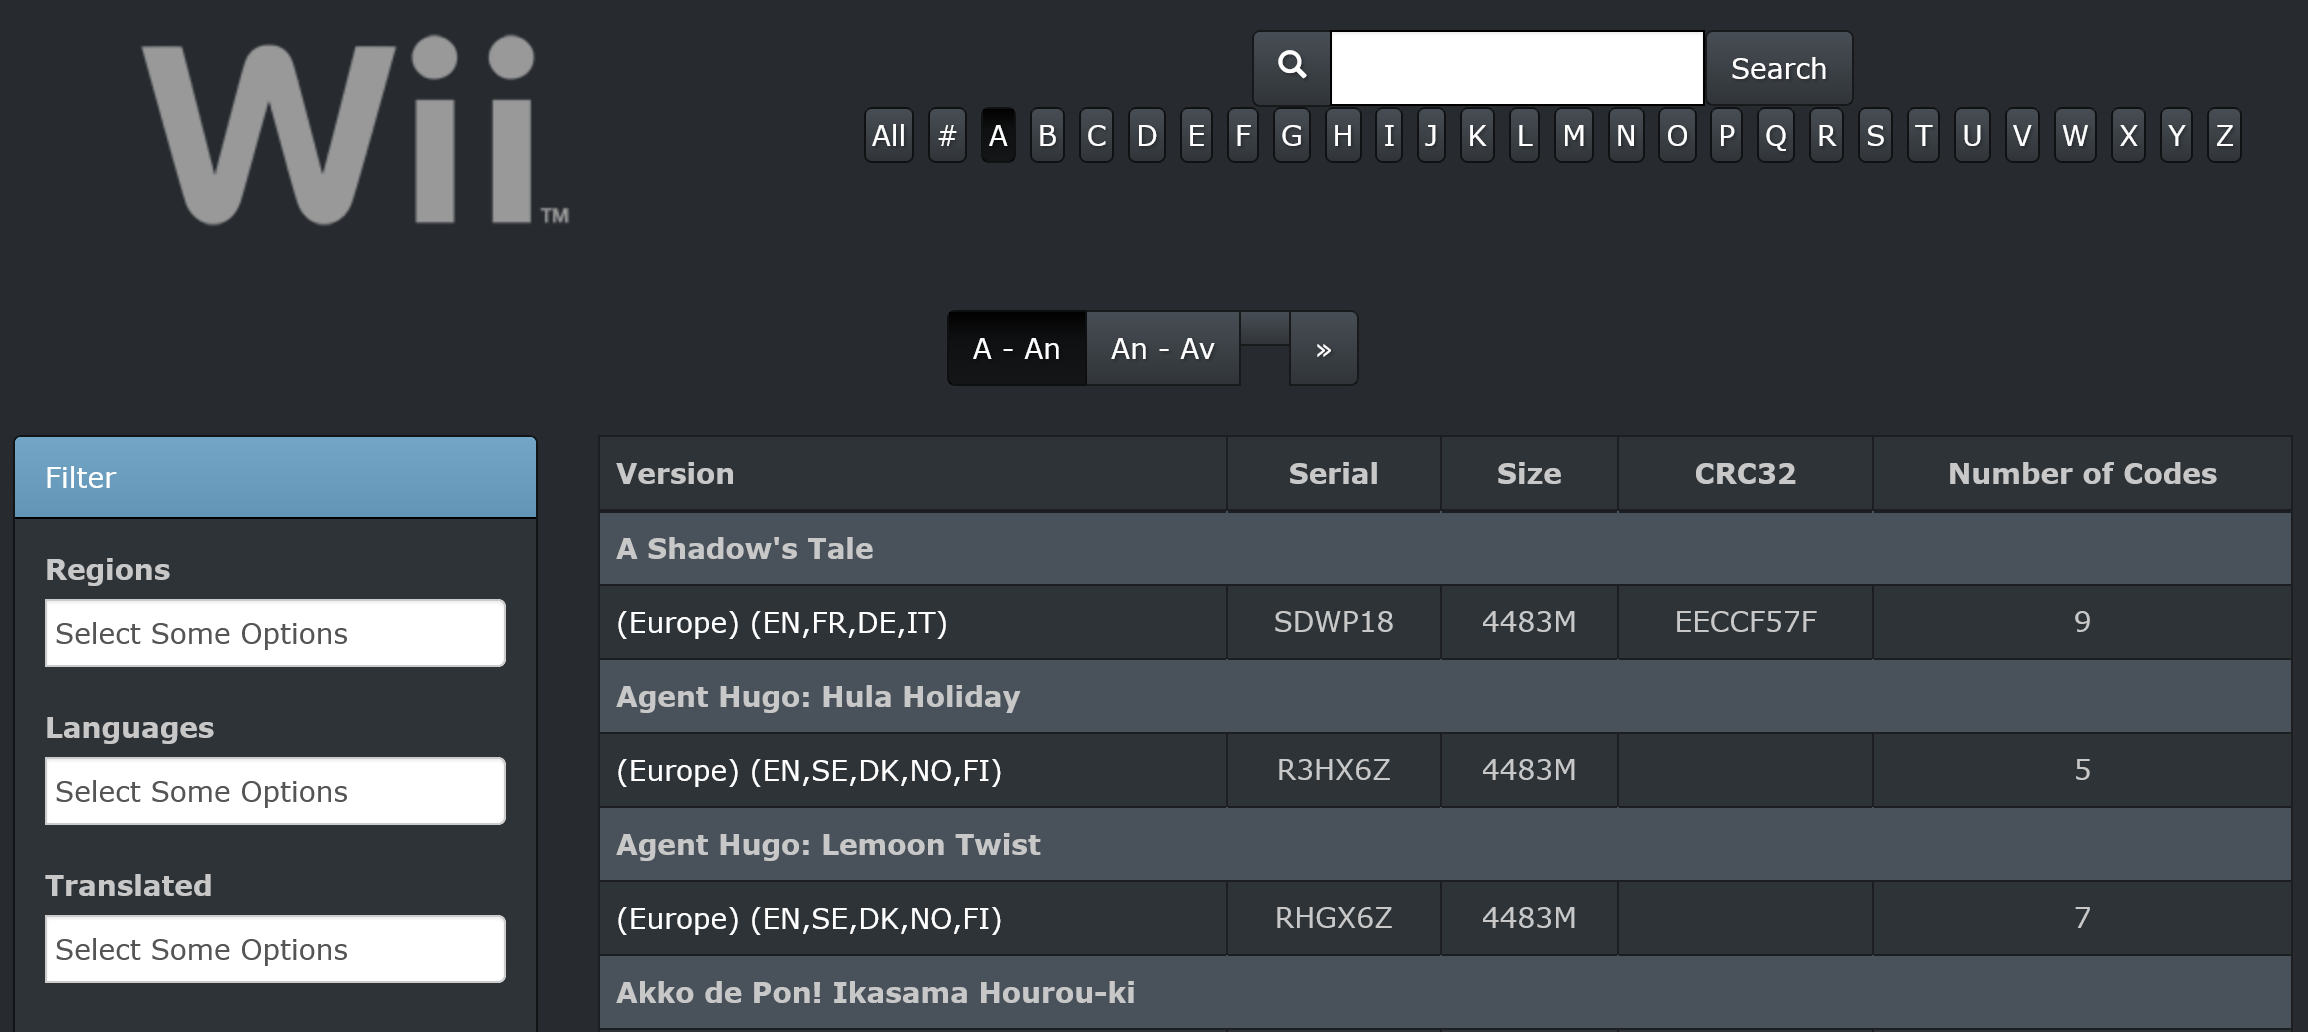This screenshot has height=1032, width=2308.
Task: Select letter O in the index
Action: point(1677,135)
